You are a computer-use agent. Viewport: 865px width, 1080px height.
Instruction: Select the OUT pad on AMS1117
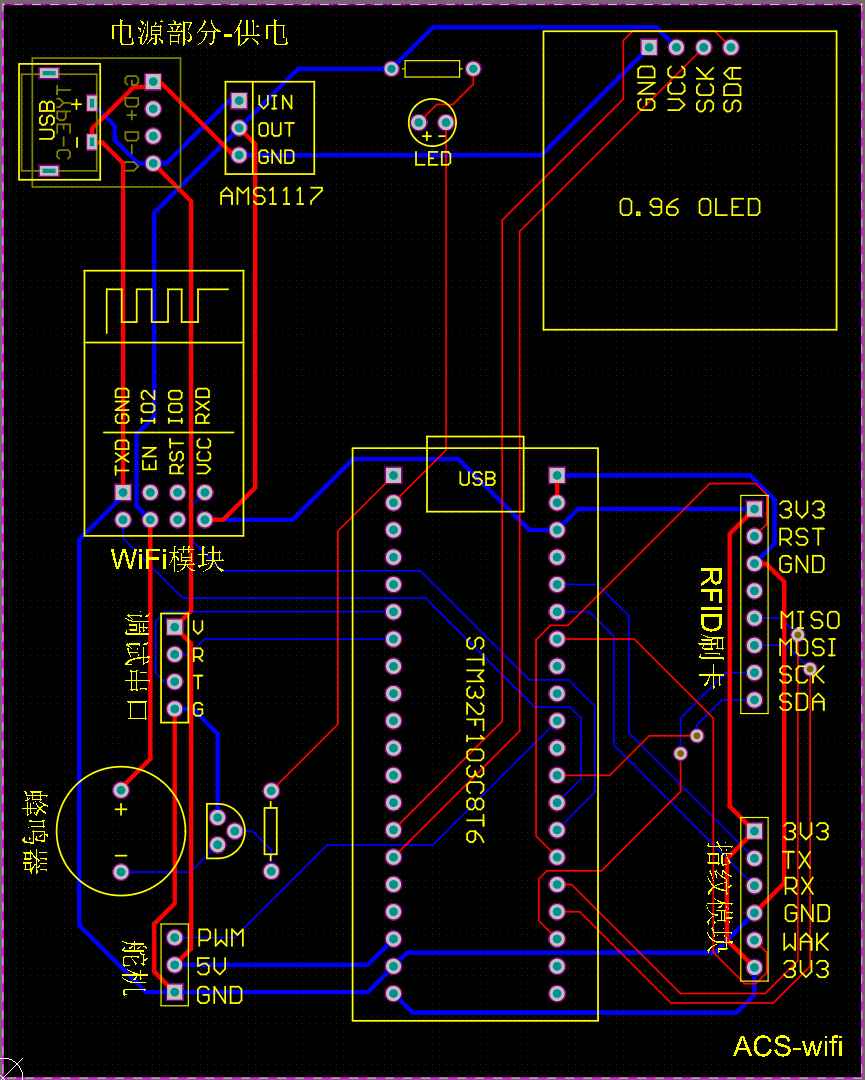click(x=239, y=128)
